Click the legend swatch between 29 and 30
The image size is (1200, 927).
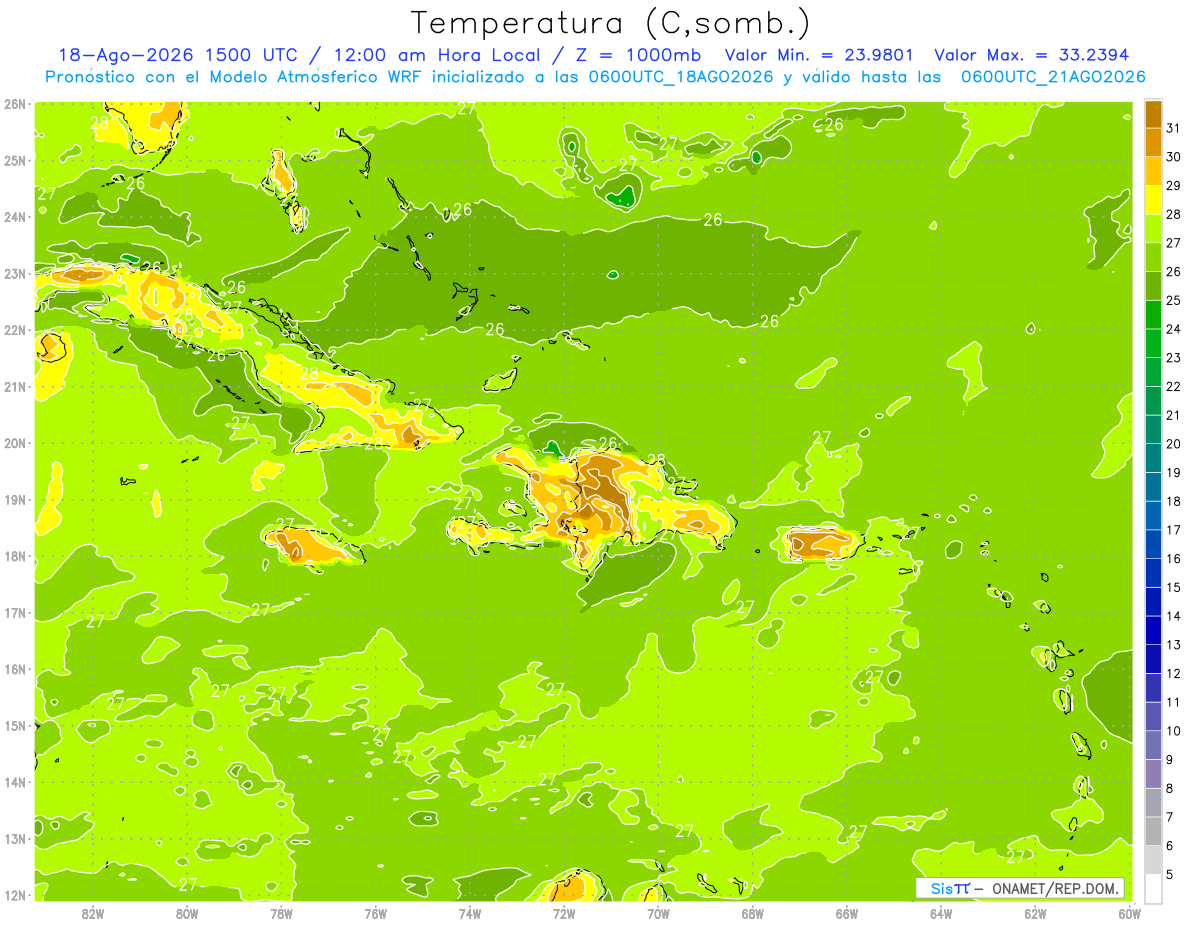pyautogui.click(x=1153, y=171)
